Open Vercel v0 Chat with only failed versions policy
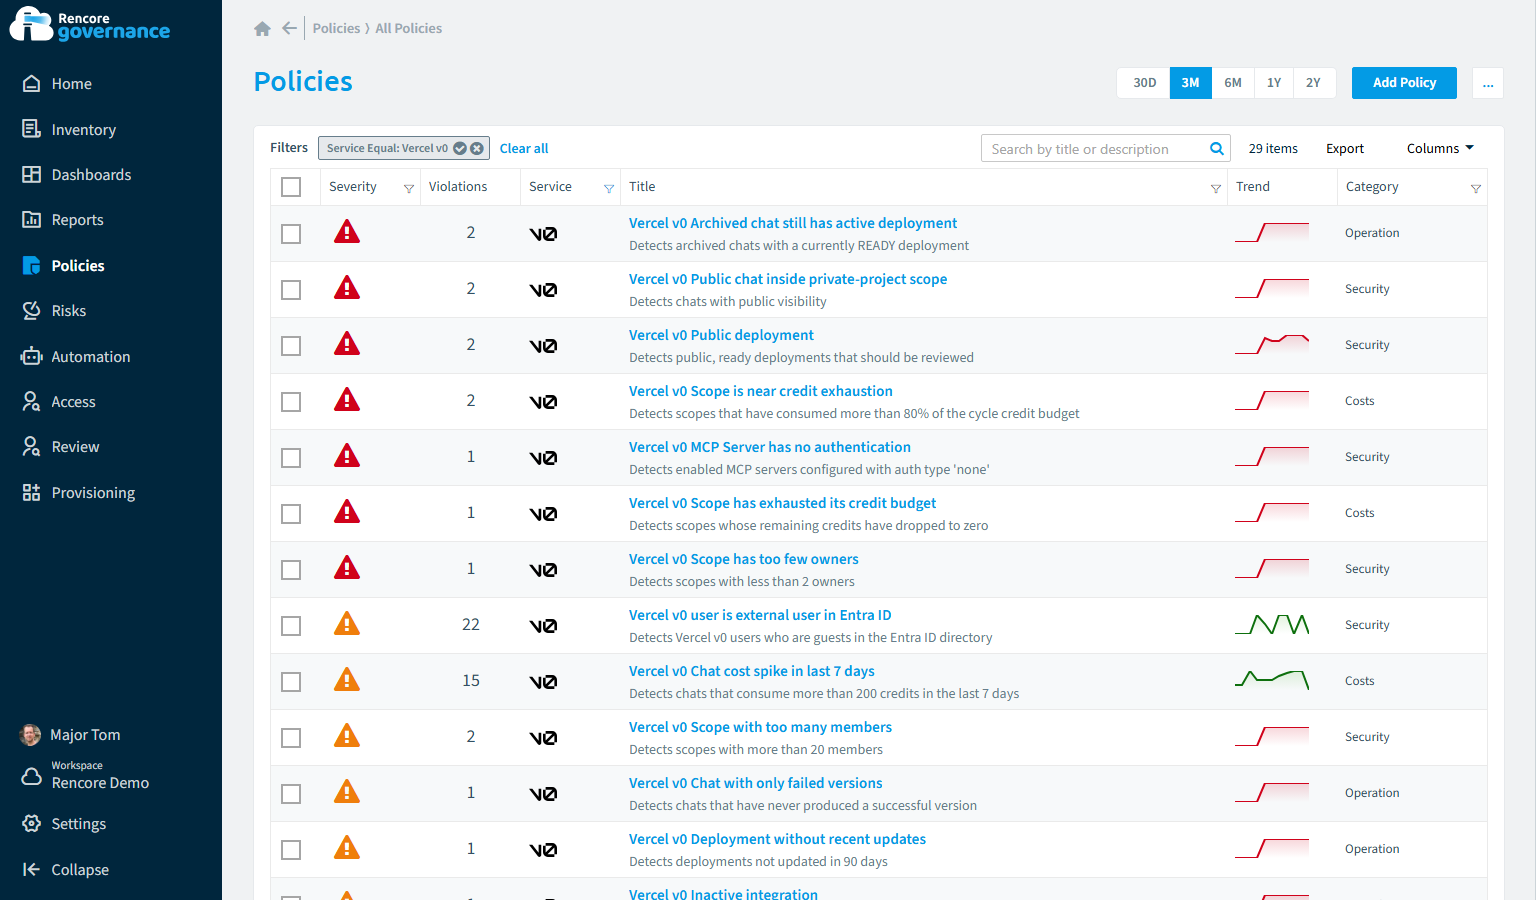 coord(755,783)
